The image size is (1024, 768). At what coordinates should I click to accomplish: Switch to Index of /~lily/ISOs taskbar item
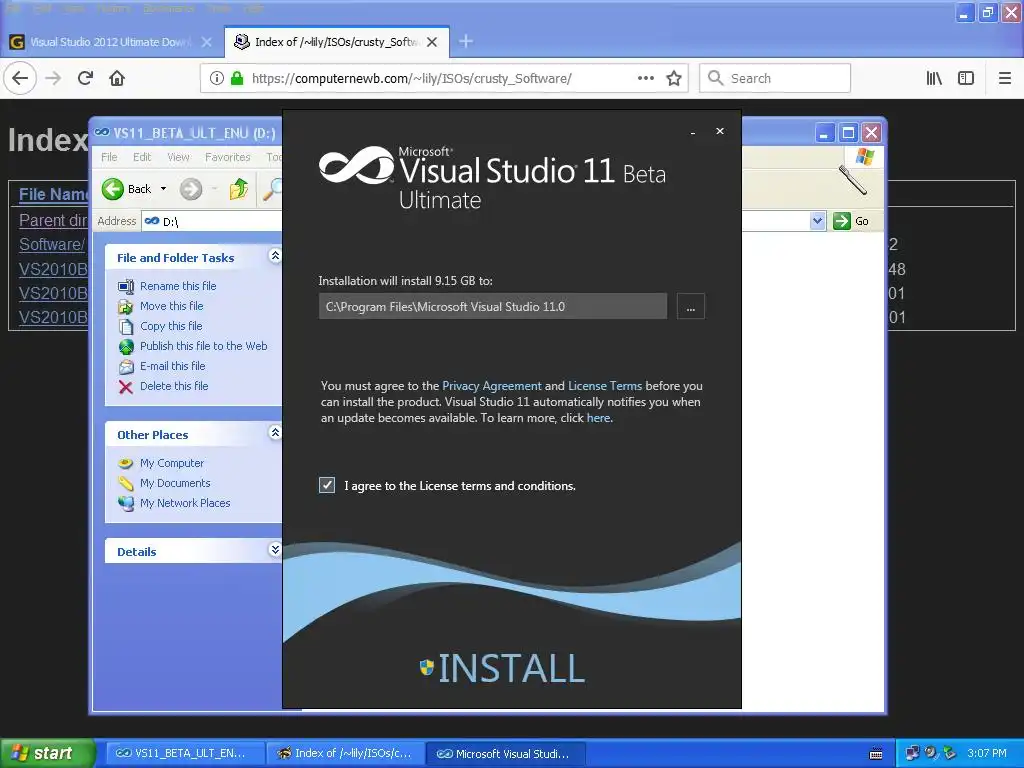(346, 753)
